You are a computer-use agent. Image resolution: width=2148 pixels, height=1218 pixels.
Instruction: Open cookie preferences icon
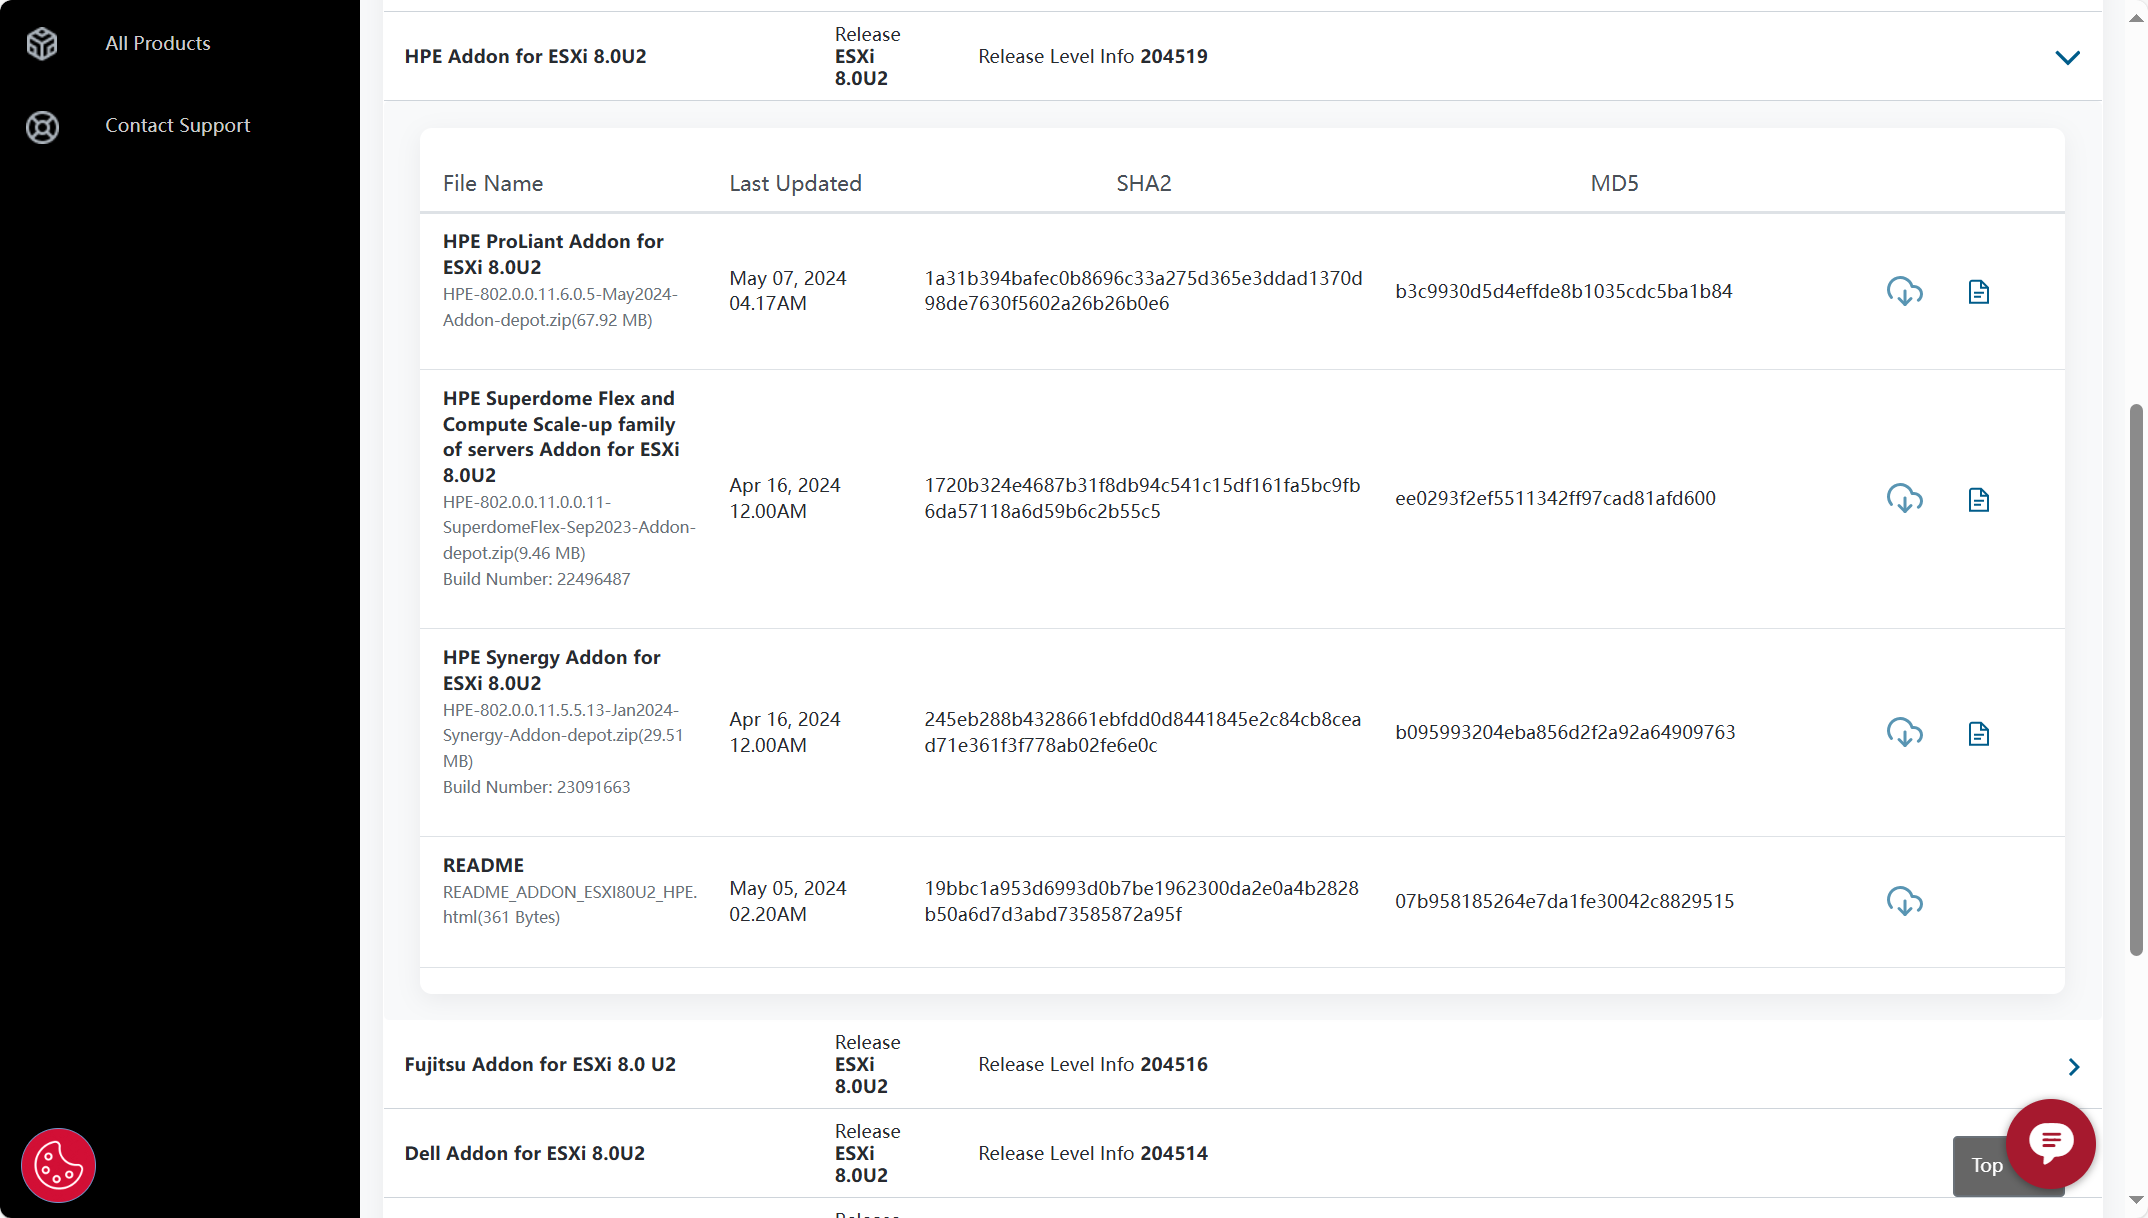pyautogui.click(x=58, y=1165)
